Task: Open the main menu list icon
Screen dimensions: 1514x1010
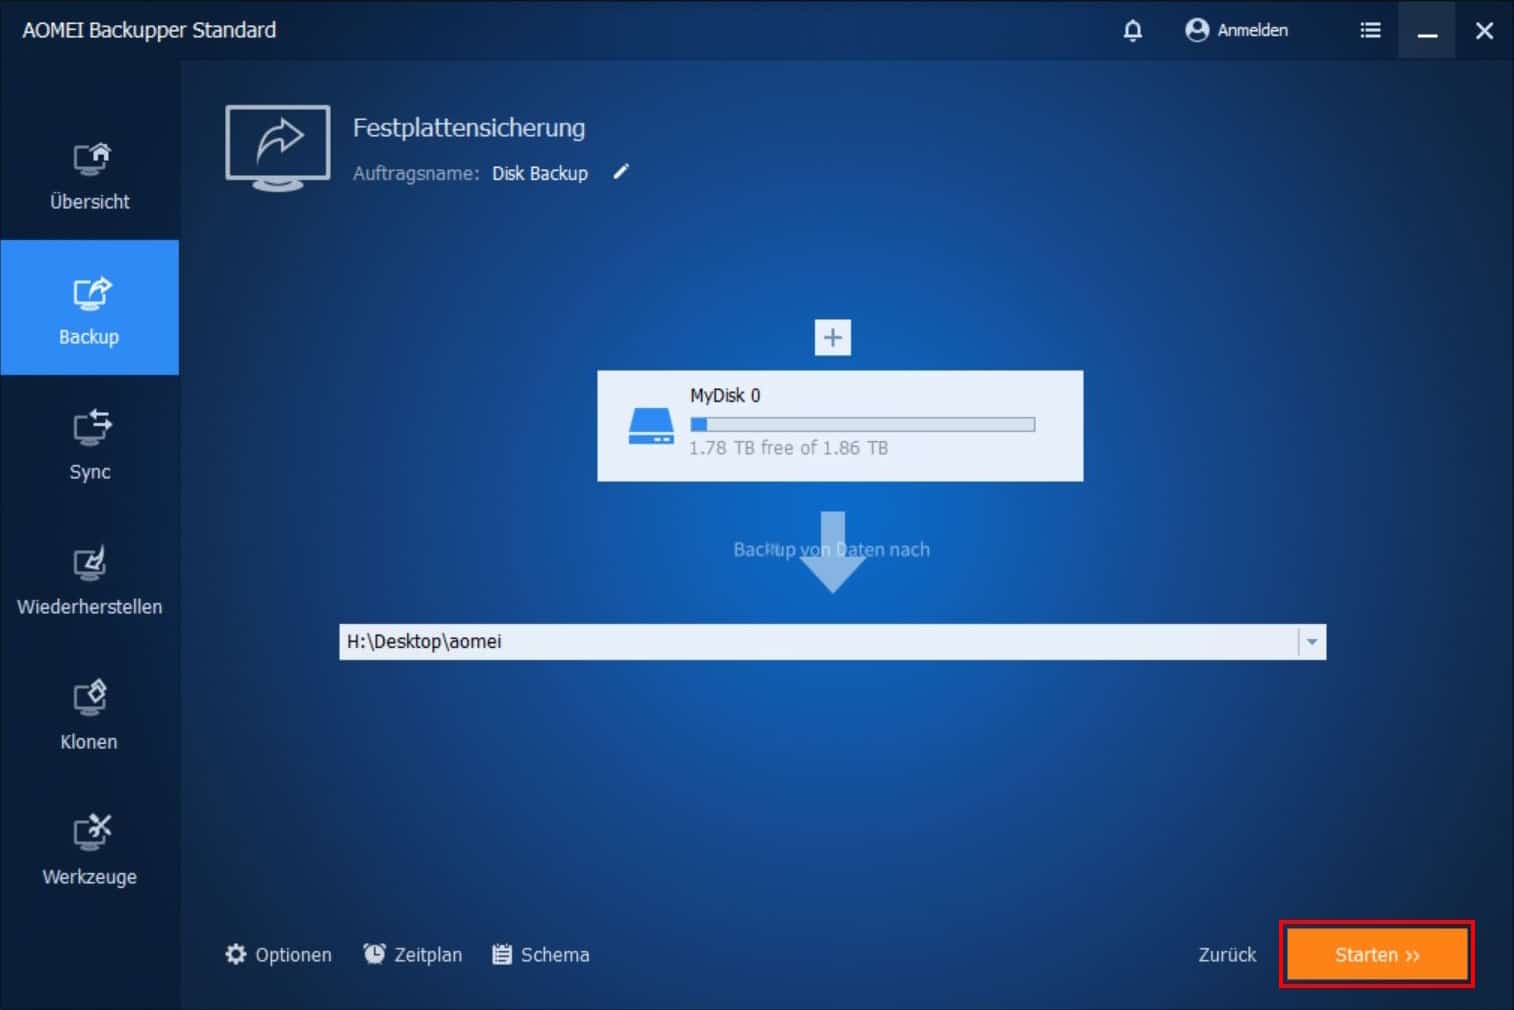Action: click(x=1370, y=30)
